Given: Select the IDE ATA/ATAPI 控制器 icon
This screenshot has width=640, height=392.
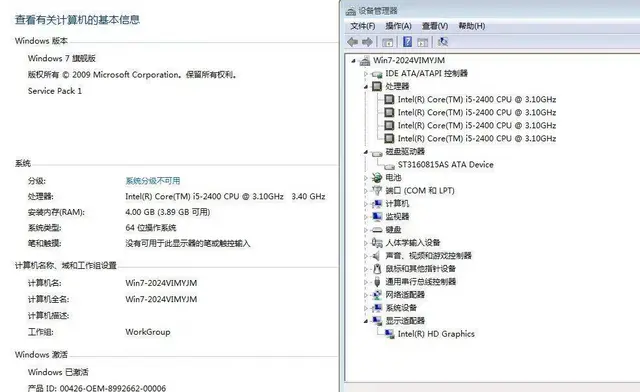Looking at the screenshot, I should 377,74.
